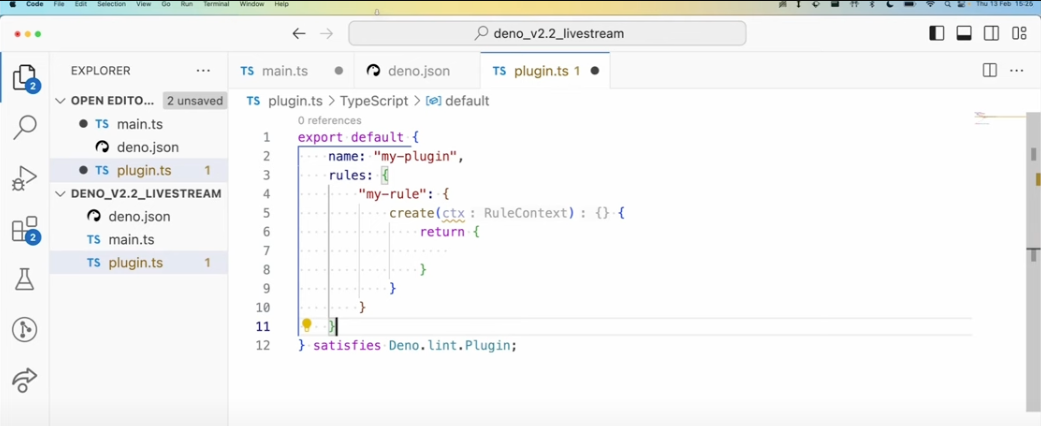Open the Help menu
This screenshot has width=1041, height=426.
coord(281,4)
